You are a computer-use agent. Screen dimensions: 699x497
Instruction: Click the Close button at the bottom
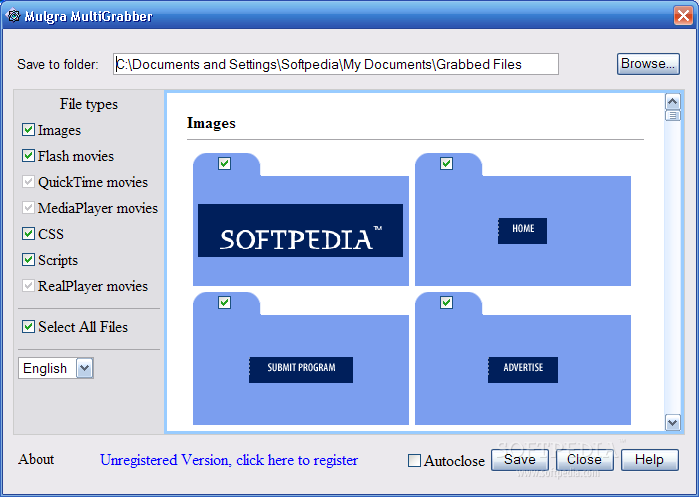pos(584,460)
